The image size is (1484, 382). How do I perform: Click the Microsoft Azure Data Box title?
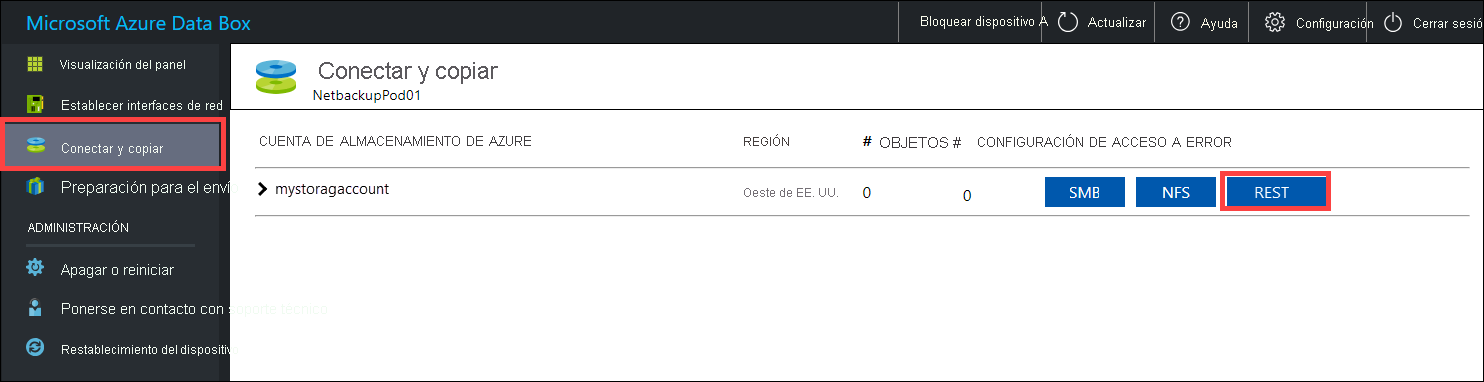[x=138, y=22]
